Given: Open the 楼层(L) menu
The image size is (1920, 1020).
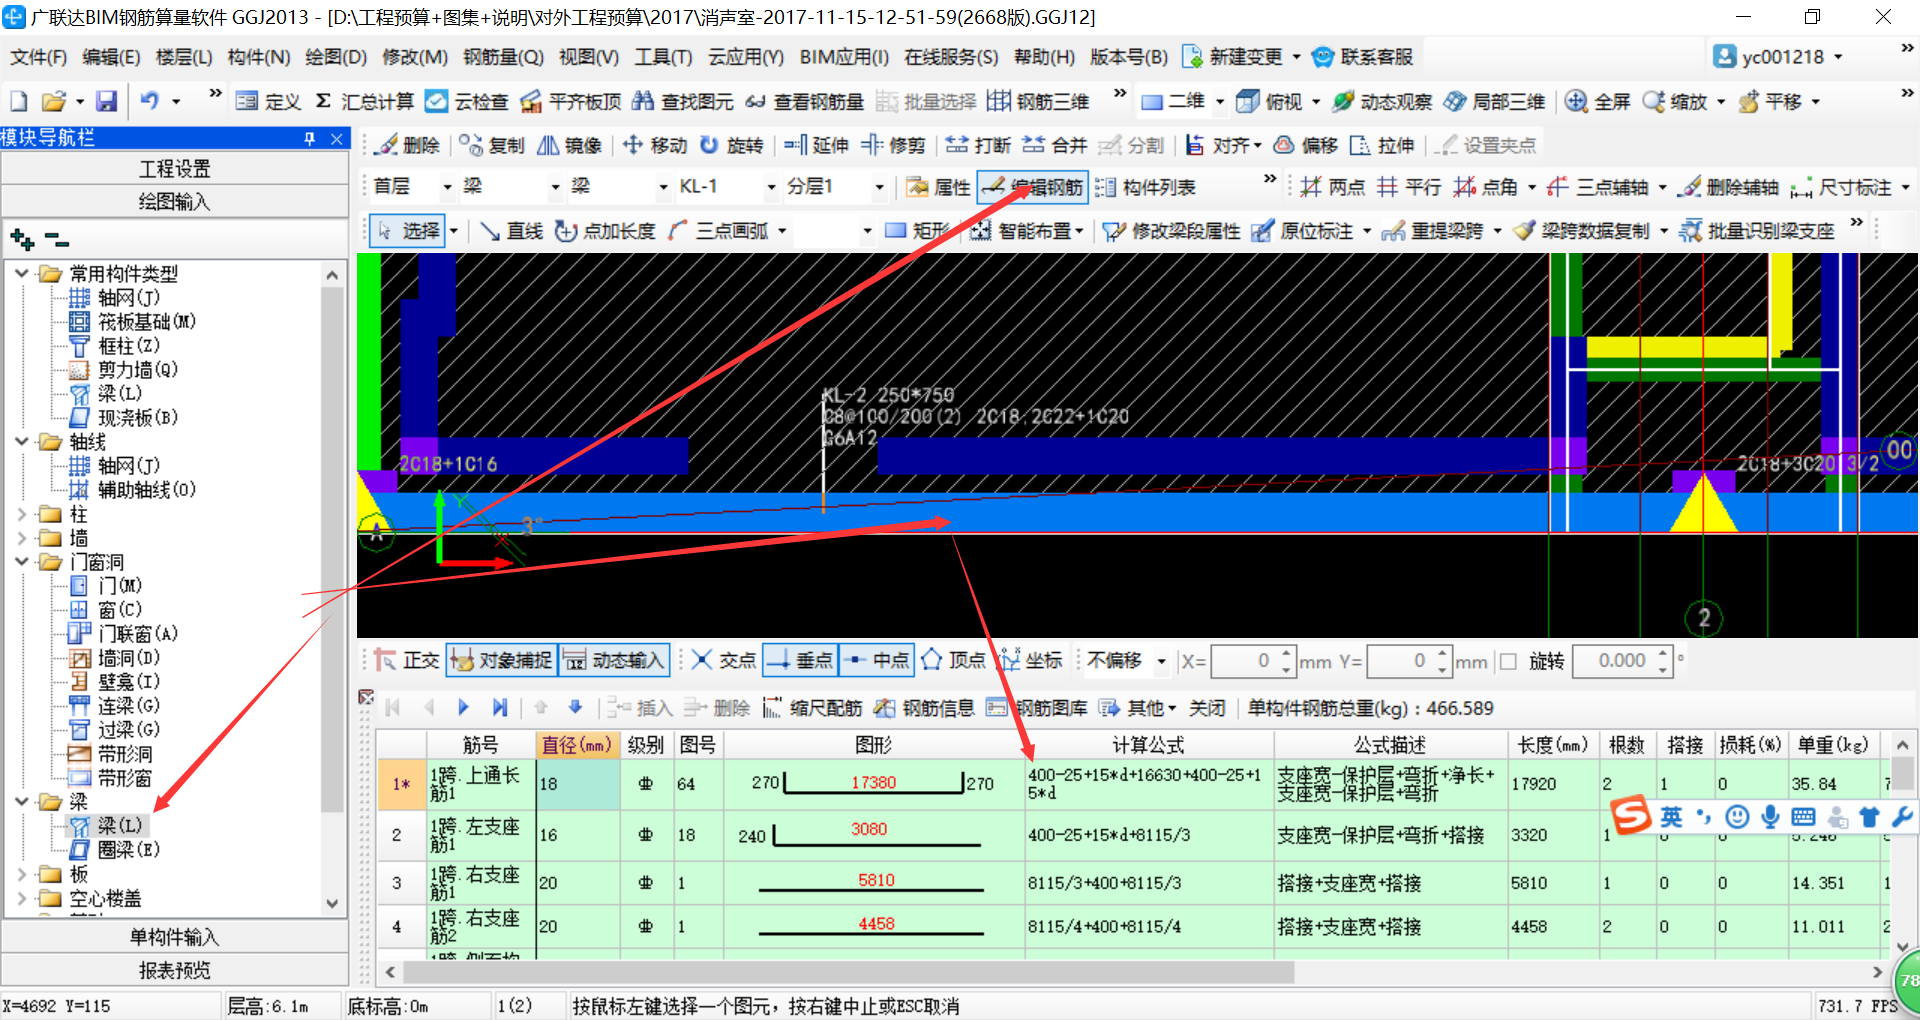Looking at the screenshot, I should (x=184, y=57).
